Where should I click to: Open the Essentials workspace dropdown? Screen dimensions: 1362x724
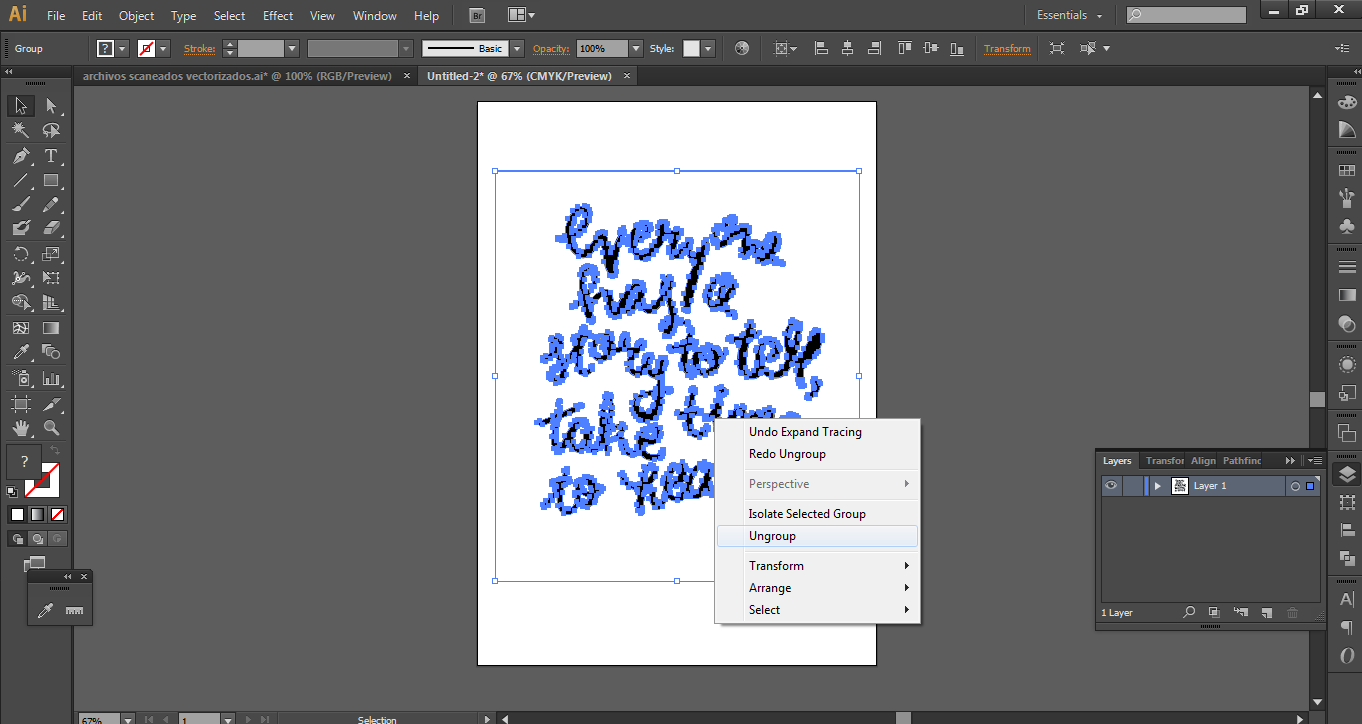(x=1069, y=16)
